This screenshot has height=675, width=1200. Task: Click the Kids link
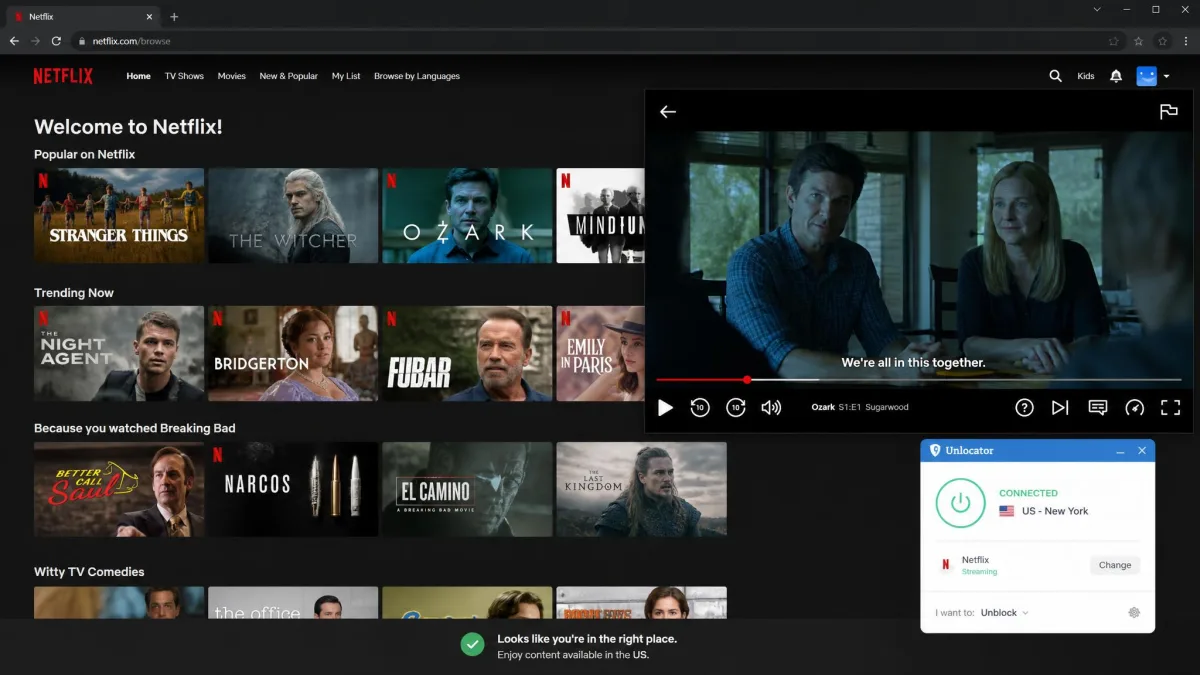point(1086,76)
